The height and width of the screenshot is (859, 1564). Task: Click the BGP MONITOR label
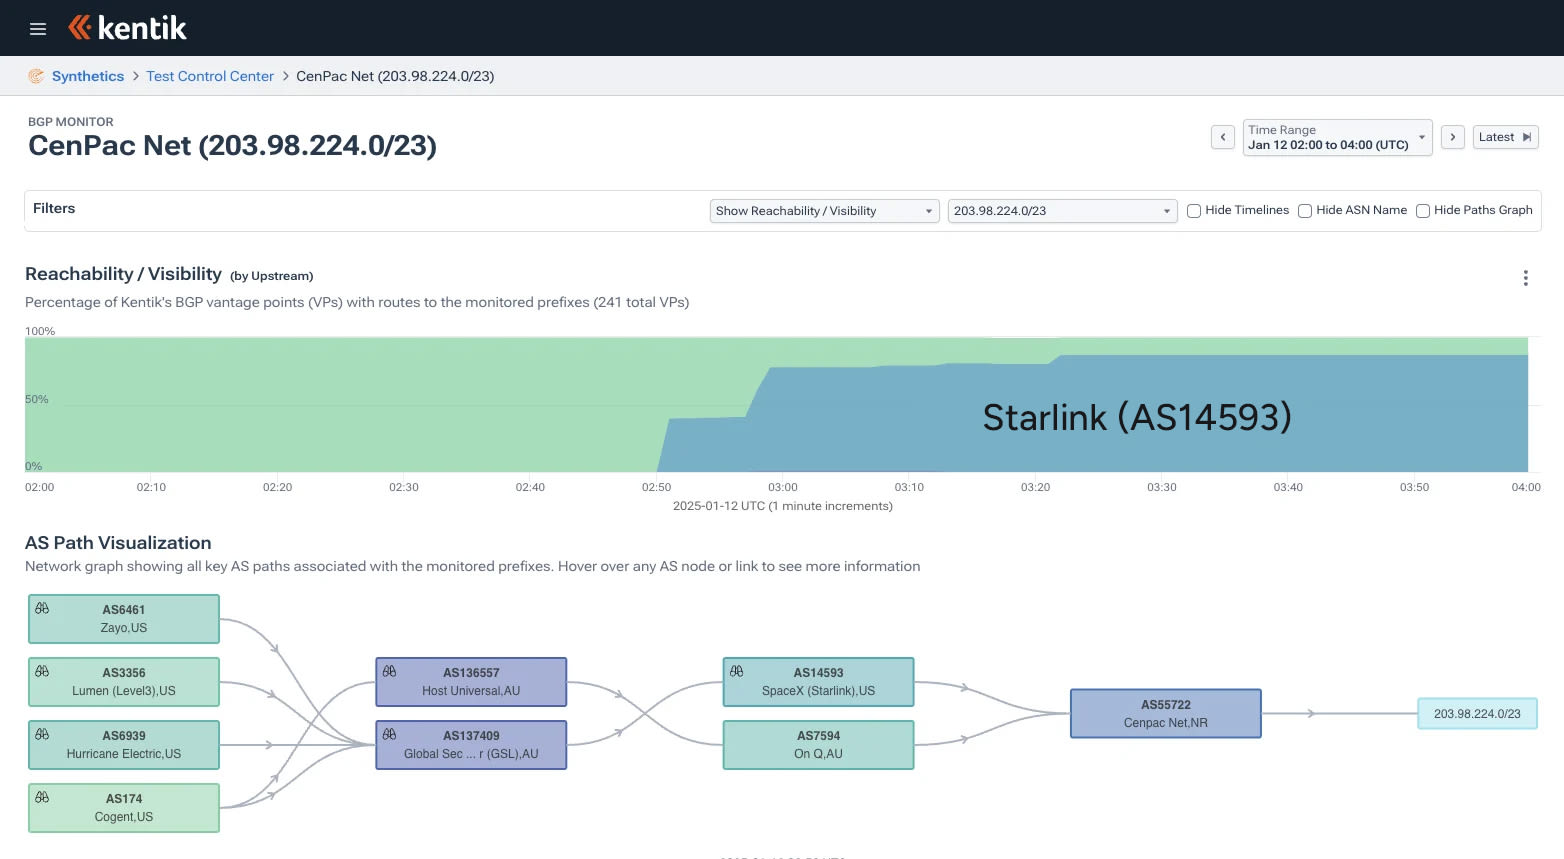tap(71, 122)
